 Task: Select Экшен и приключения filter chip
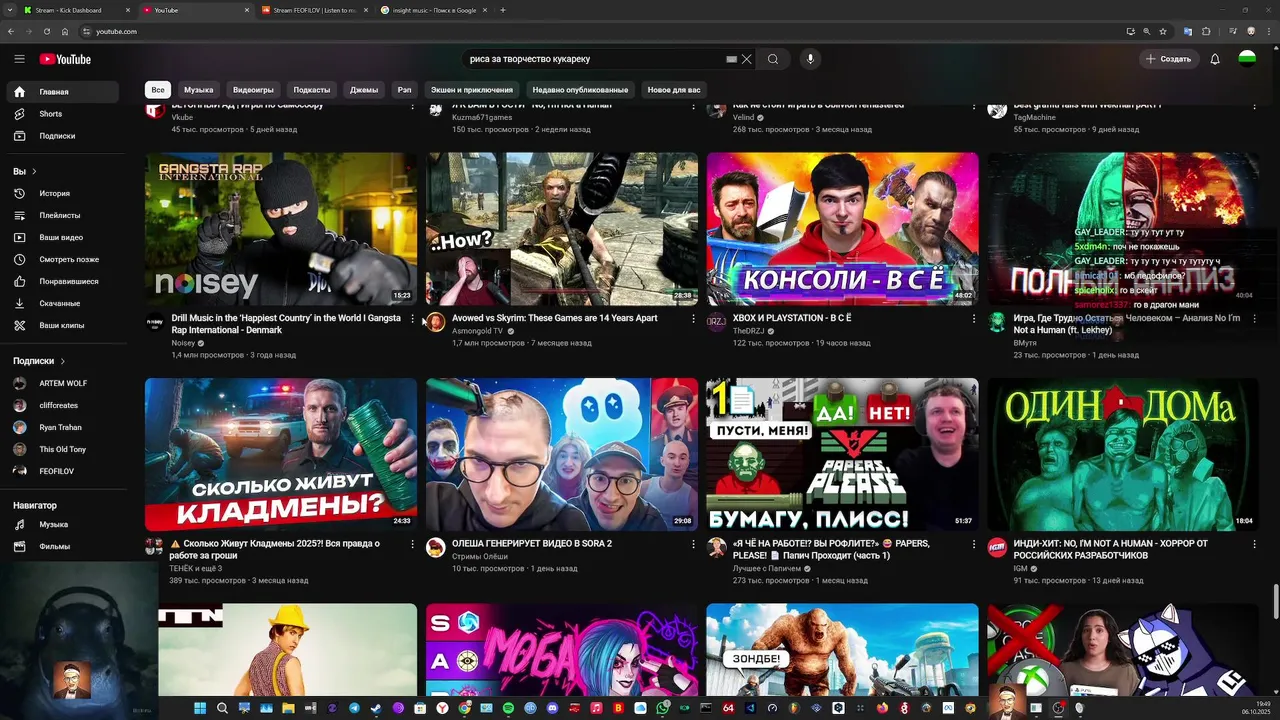472,90
